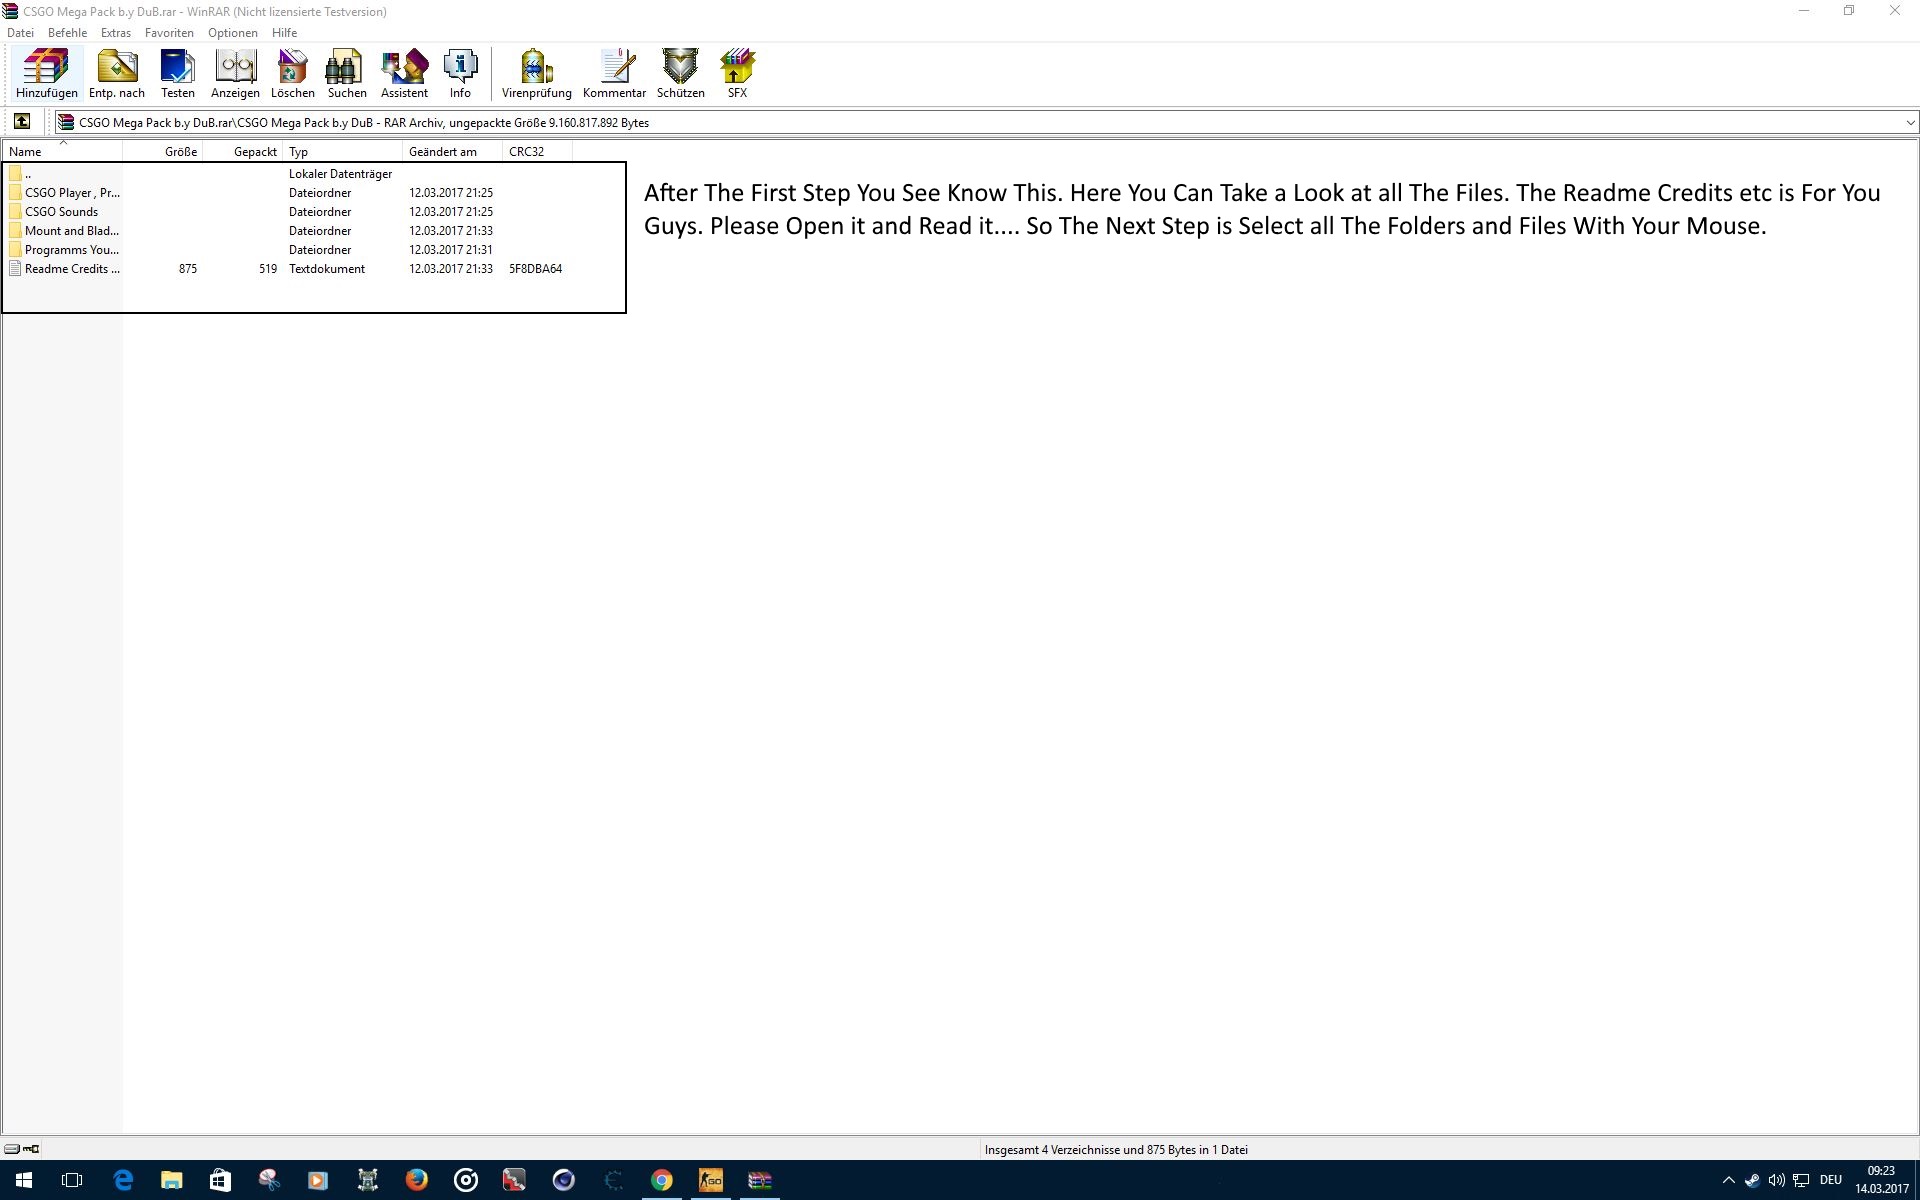Click the Löschen delete icon
Image resolution: width=1920 pixels, height=1200 pixels.
[x=292, y=74]
